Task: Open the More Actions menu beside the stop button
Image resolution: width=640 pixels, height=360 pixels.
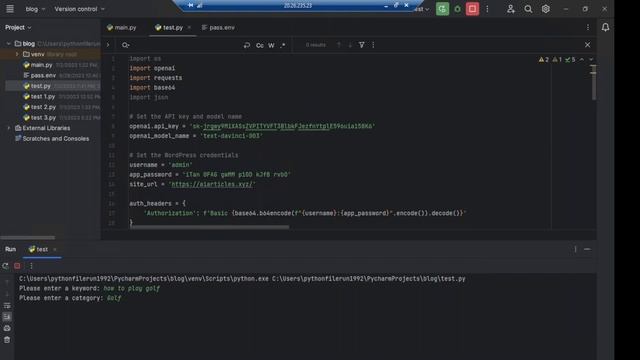Action: point(487,9)
